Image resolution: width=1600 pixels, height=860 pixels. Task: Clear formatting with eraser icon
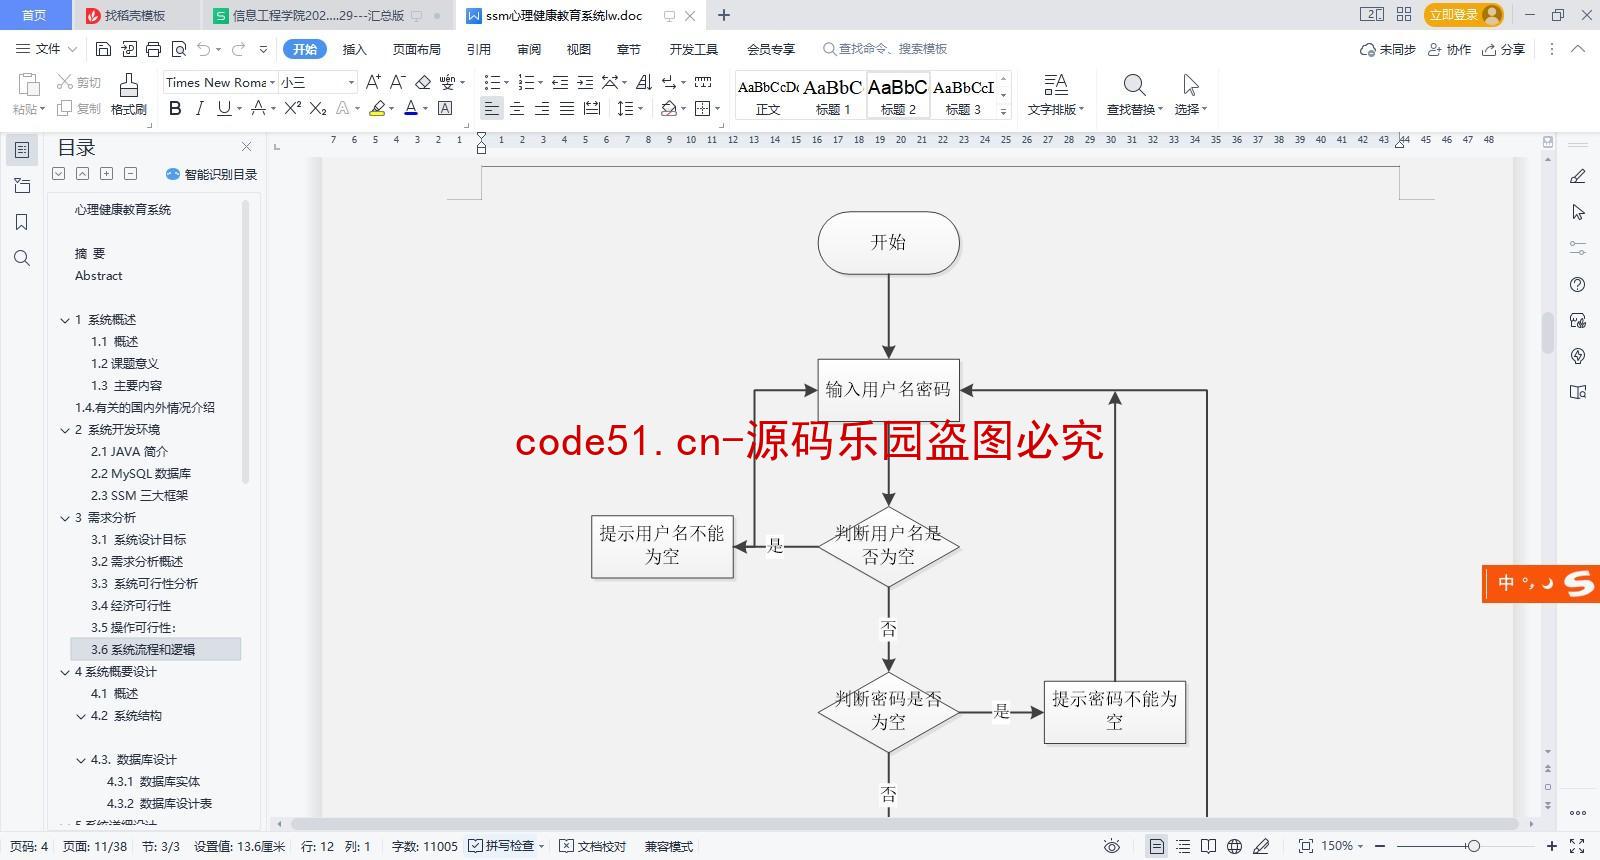423,82
